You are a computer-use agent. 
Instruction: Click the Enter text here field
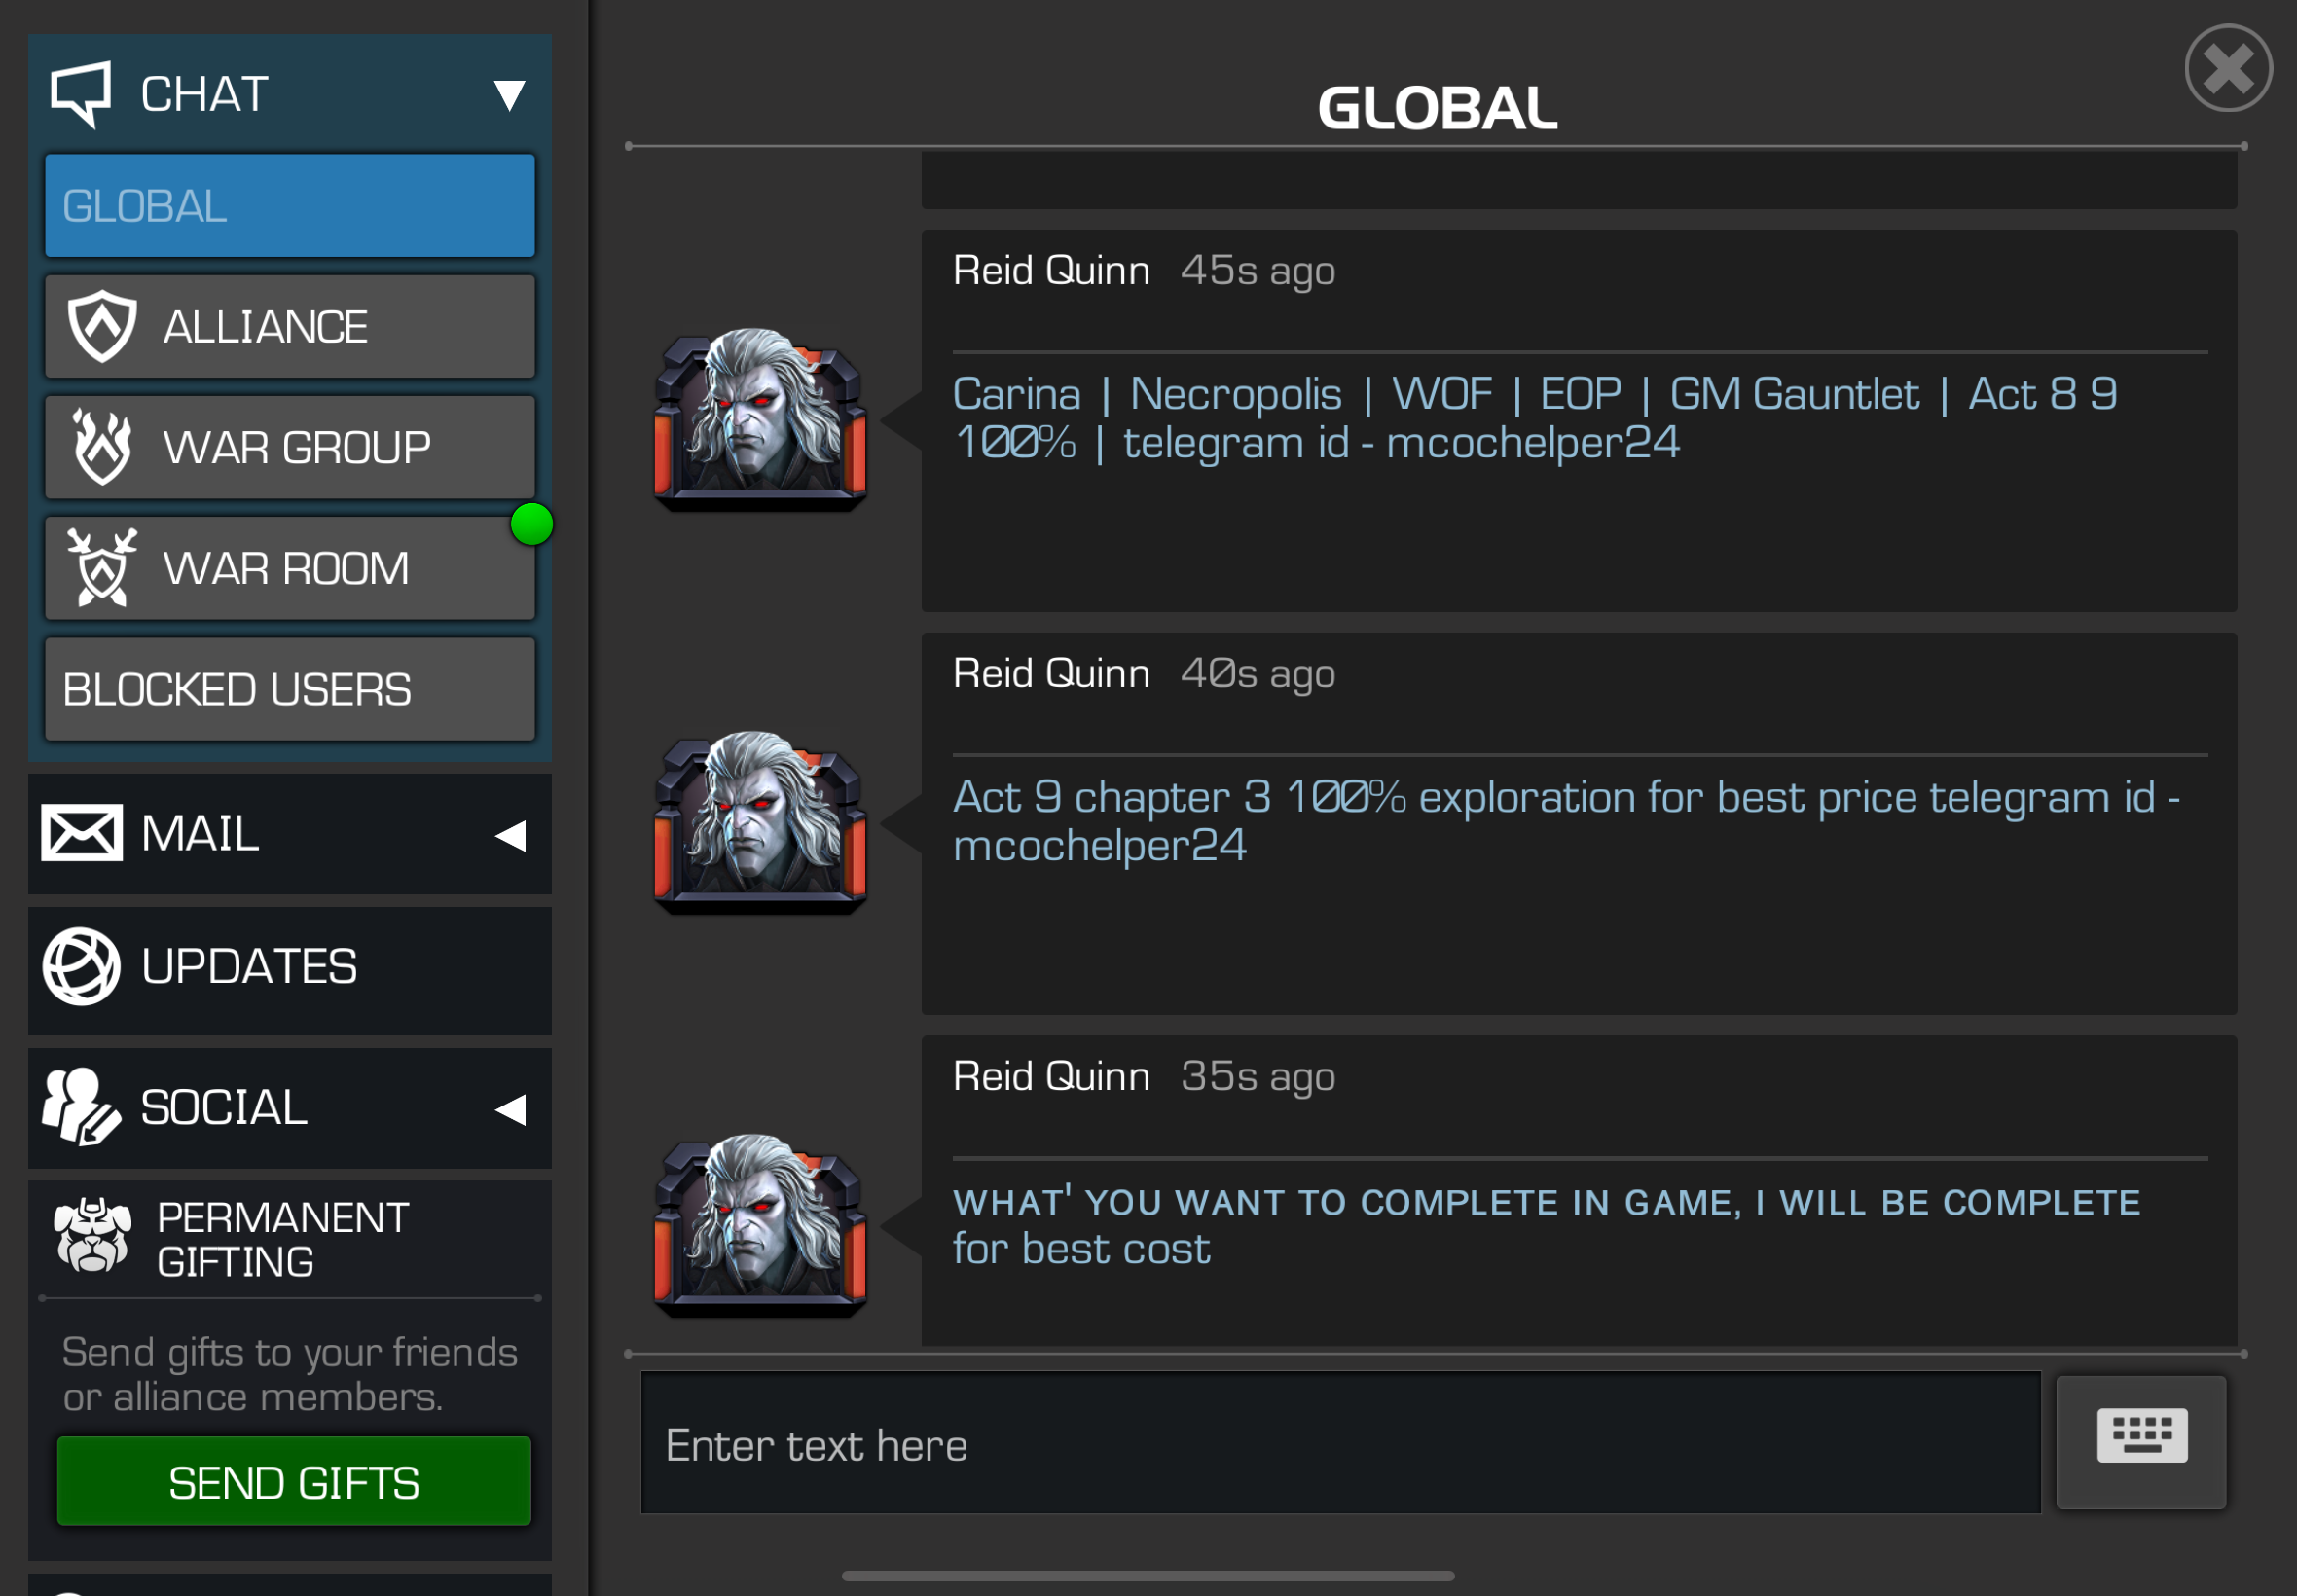point(1340,1442)
